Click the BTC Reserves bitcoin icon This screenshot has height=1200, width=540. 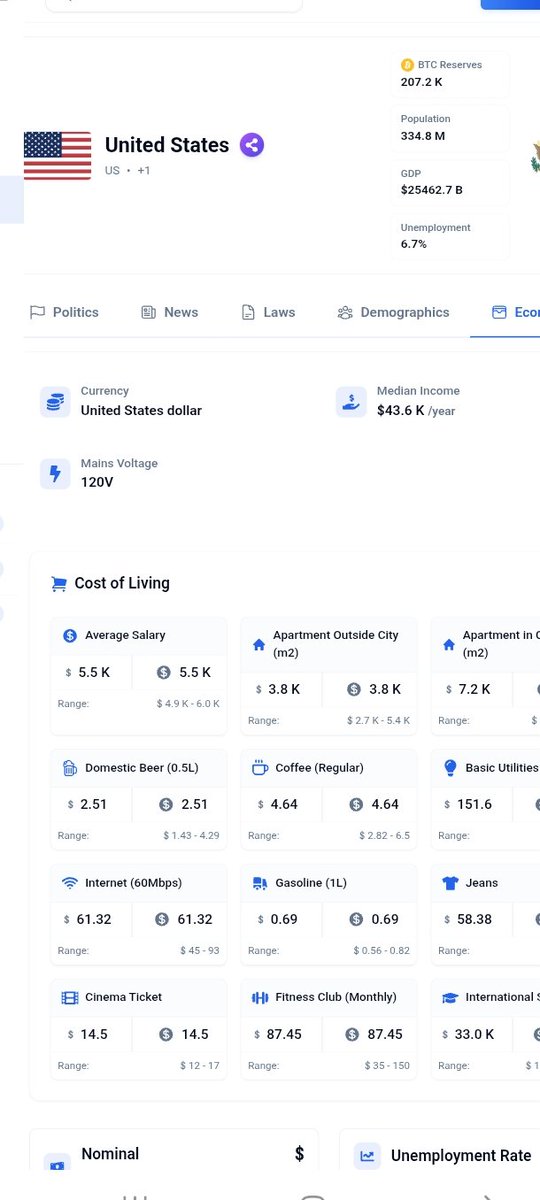point(407,65)
